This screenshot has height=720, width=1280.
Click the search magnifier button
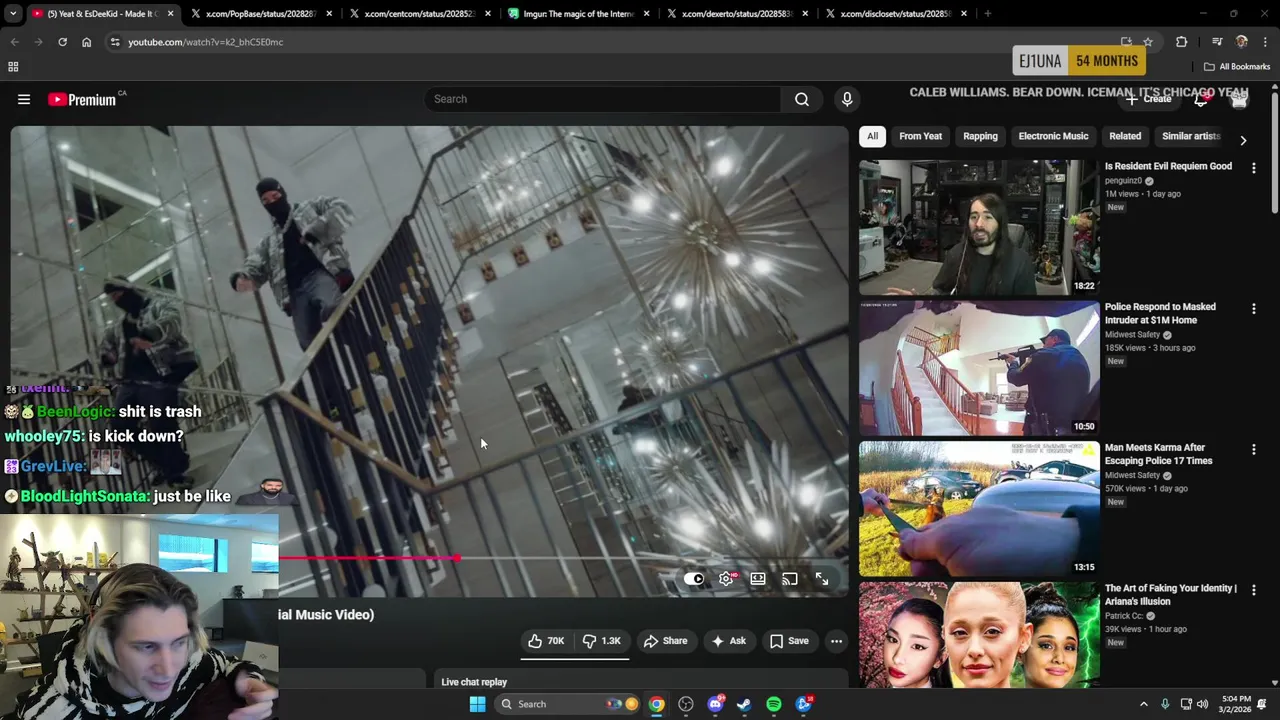[801, 99]
